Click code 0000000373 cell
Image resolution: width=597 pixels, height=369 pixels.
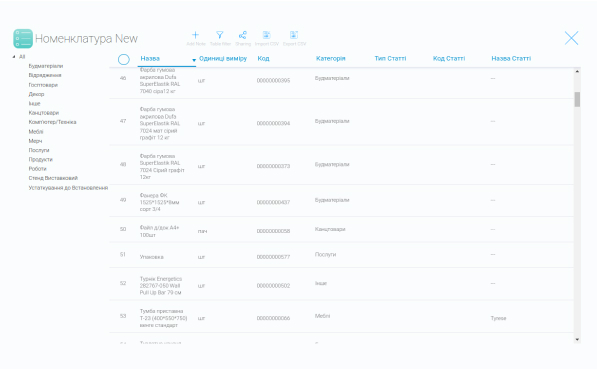coord(273,166)
